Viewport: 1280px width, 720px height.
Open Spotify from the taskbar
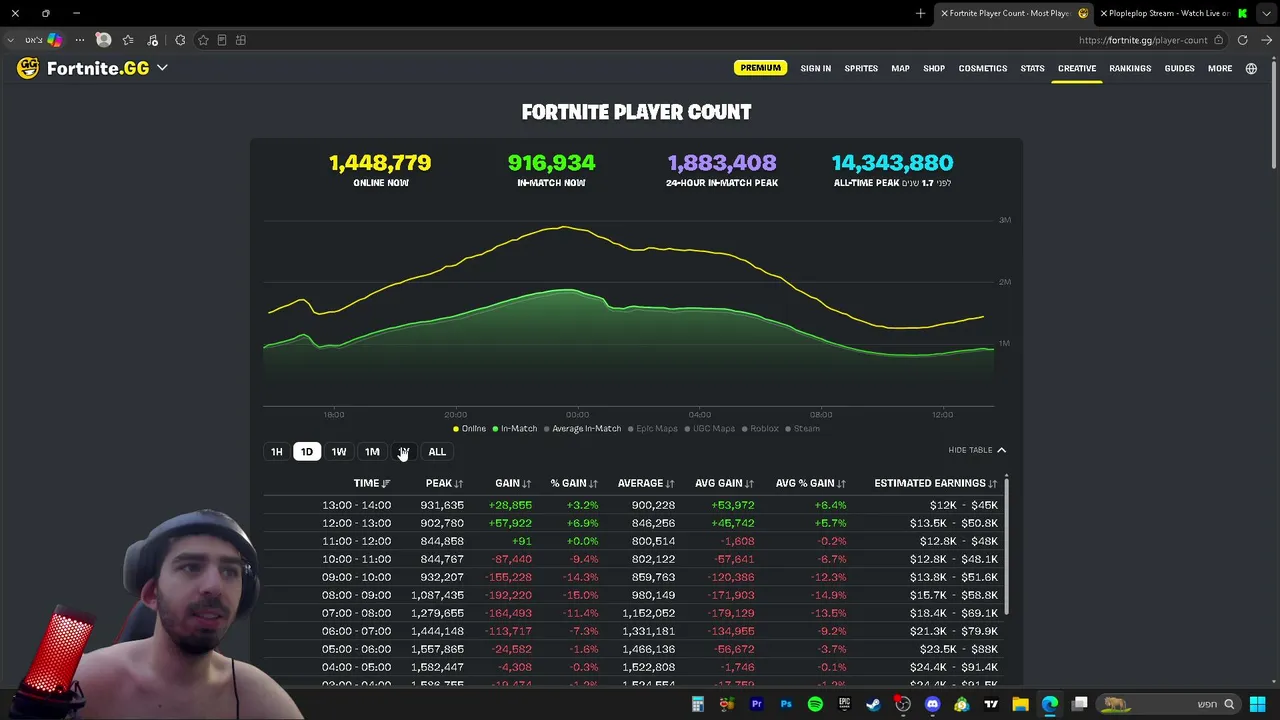pyautogui.click(x=815, y=704)
